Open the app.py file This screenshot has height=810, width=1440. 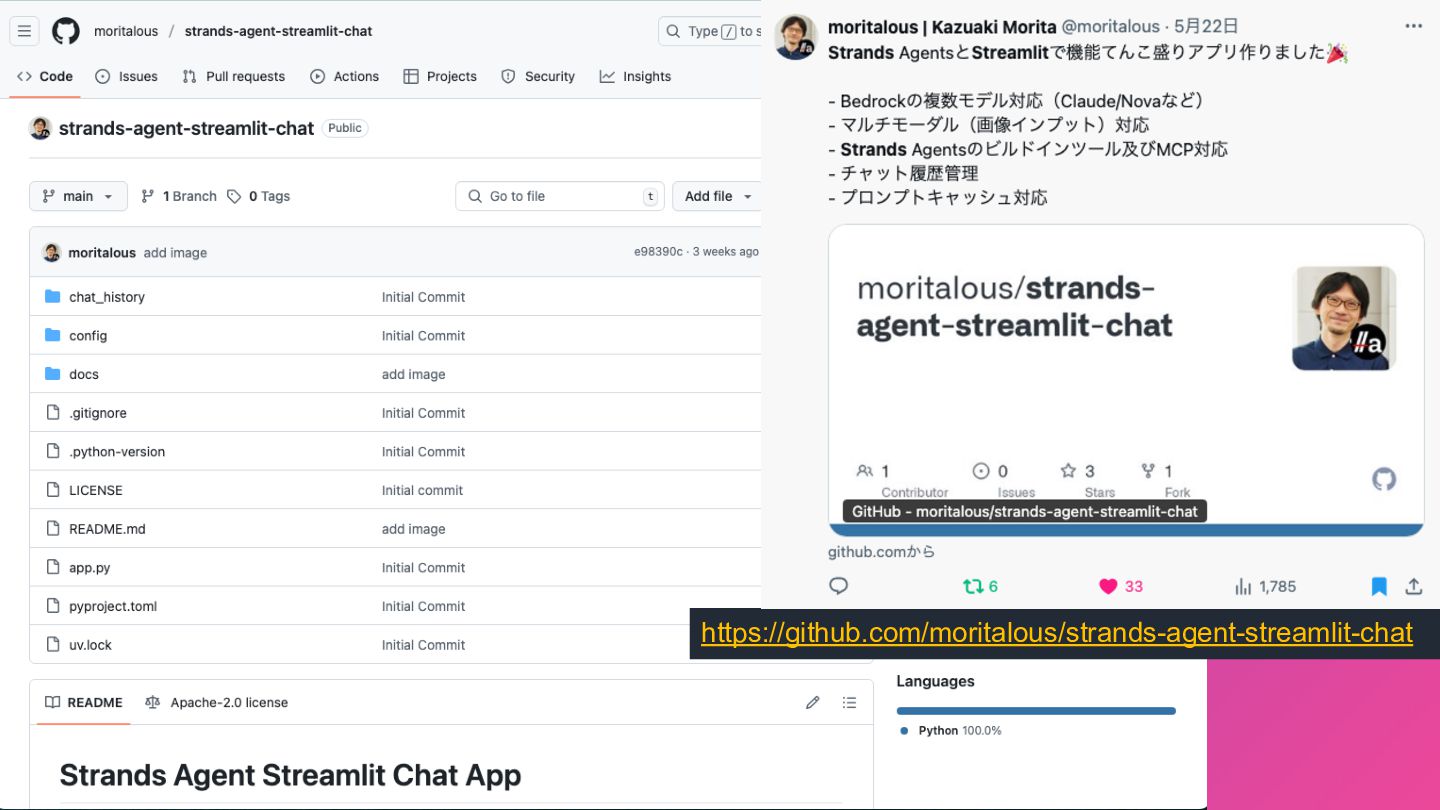pyautogui.click(x=90, y=568)
